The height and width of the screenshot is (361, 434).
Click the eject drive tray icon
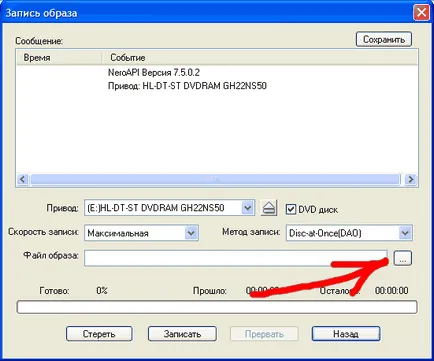pyautogui.click(x=269, y=208)
